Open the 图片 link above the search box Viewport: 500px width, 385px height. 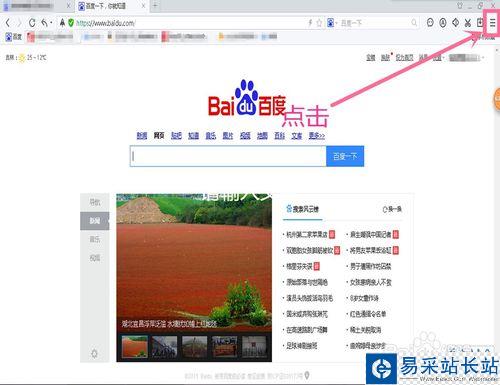228,136
